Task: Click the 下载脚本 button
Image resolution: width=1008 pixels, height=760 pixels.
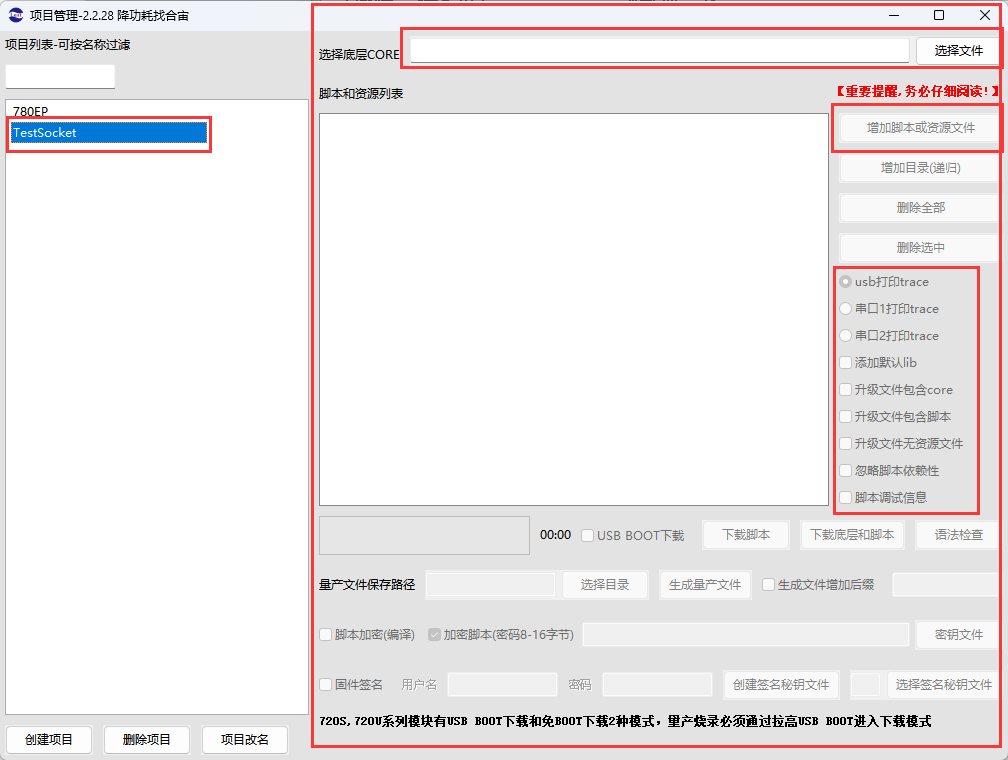Action: click(x=746, y=535)
